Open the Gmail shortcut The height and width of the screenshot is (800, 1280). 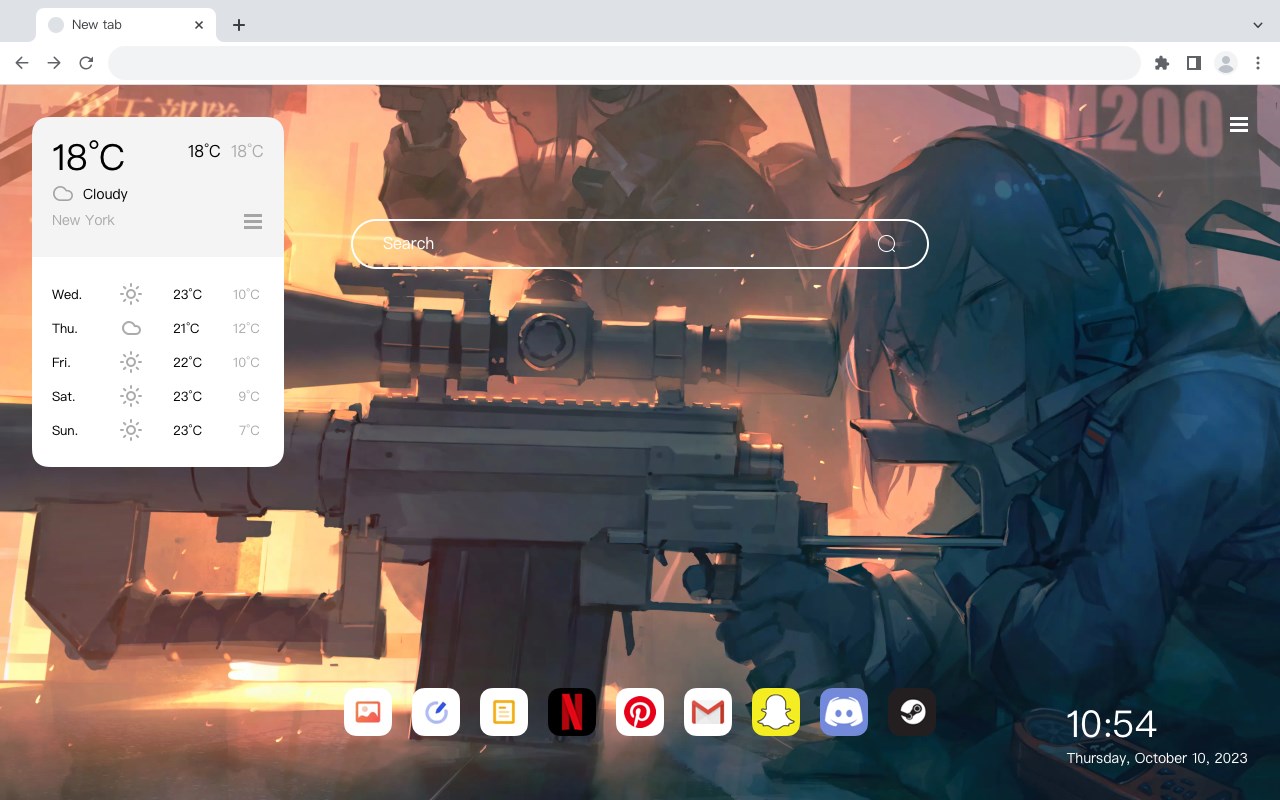pos(708,712)
